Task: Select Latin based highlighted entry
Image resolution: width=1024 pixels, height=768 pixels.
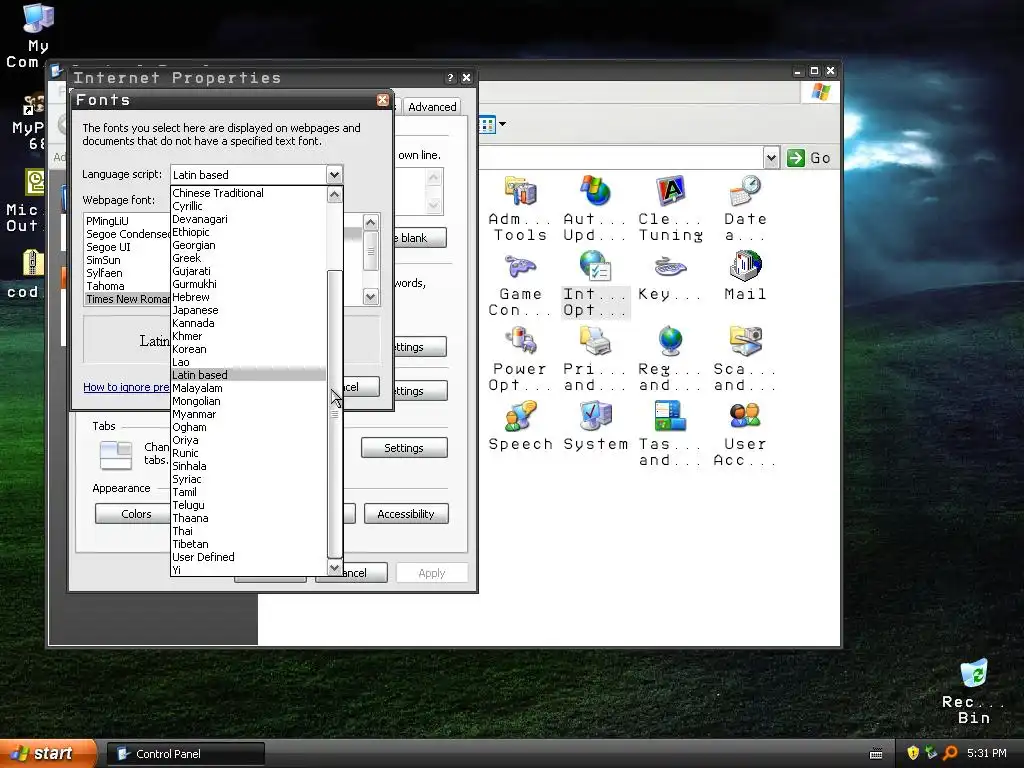Action: click(x=248, y=375)
